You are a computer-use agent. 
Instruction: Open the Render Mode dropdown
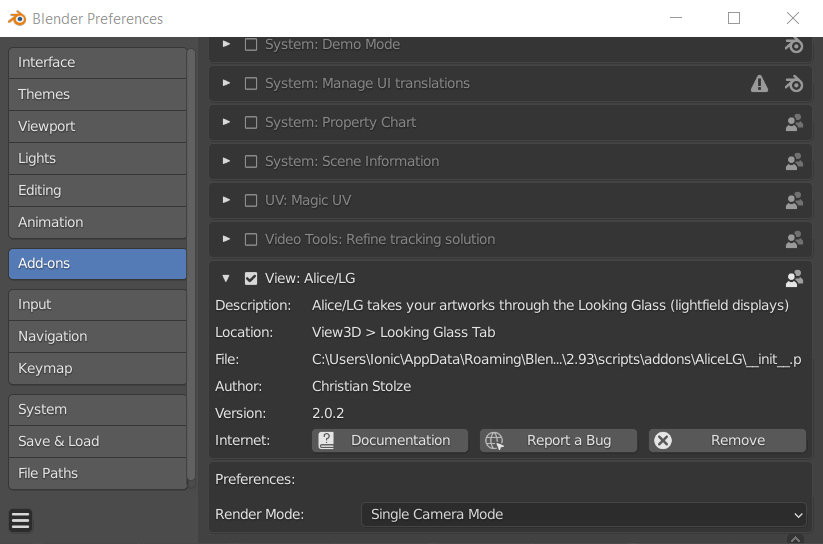[x=583, y=514]
